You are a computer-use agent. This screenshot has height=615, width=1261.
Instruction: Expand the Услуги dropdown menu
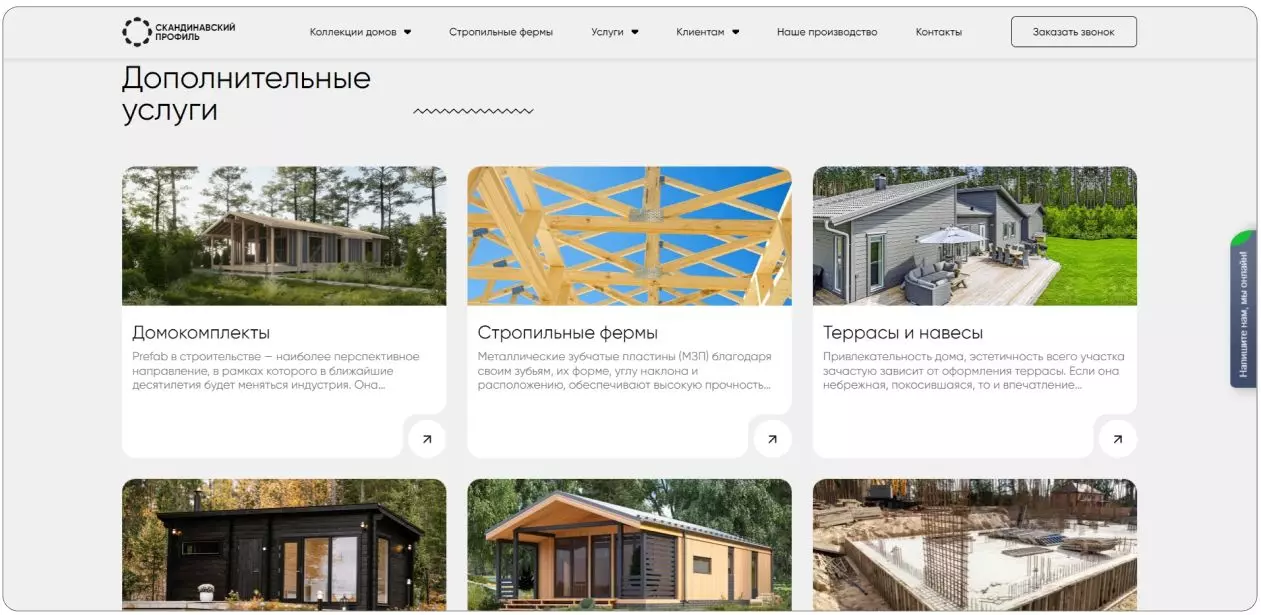click(614, 32)
